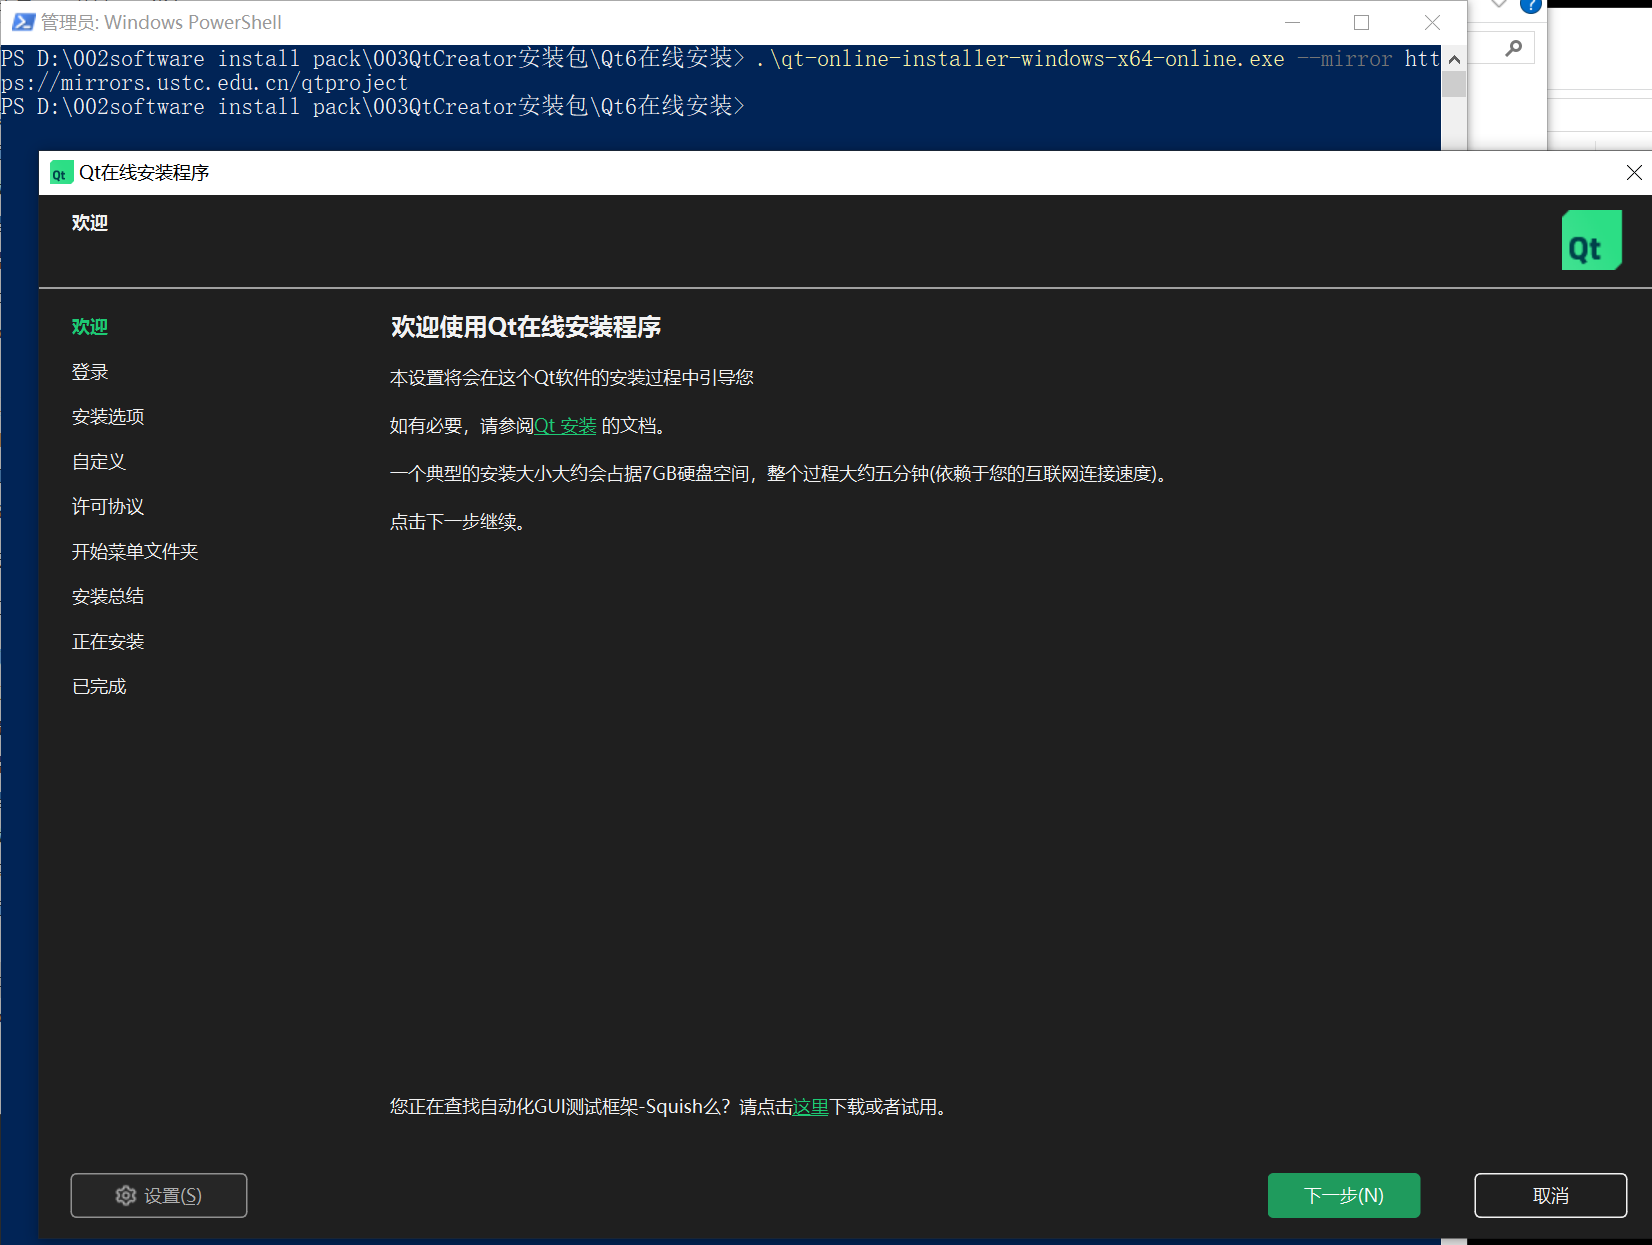Select the 安装选项 step in the sidebar

click(108, 417)
